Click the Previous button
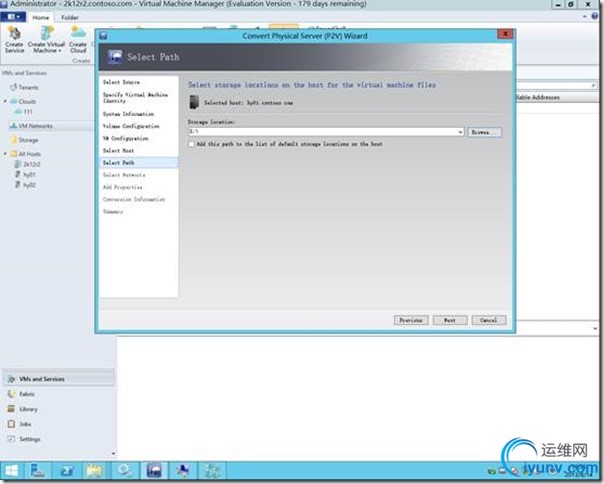The image size is (604, 484). 411,320
